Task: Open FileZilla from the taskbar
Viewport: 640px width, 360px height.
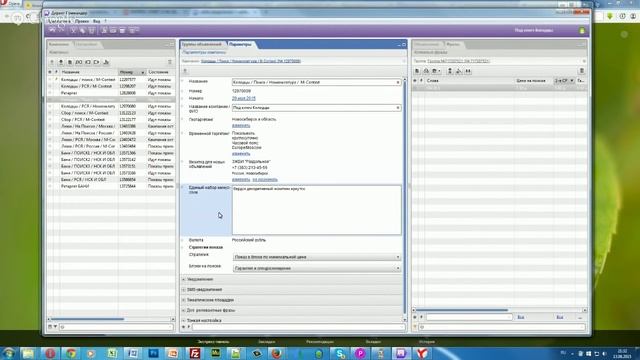Action: click(195, 353)
